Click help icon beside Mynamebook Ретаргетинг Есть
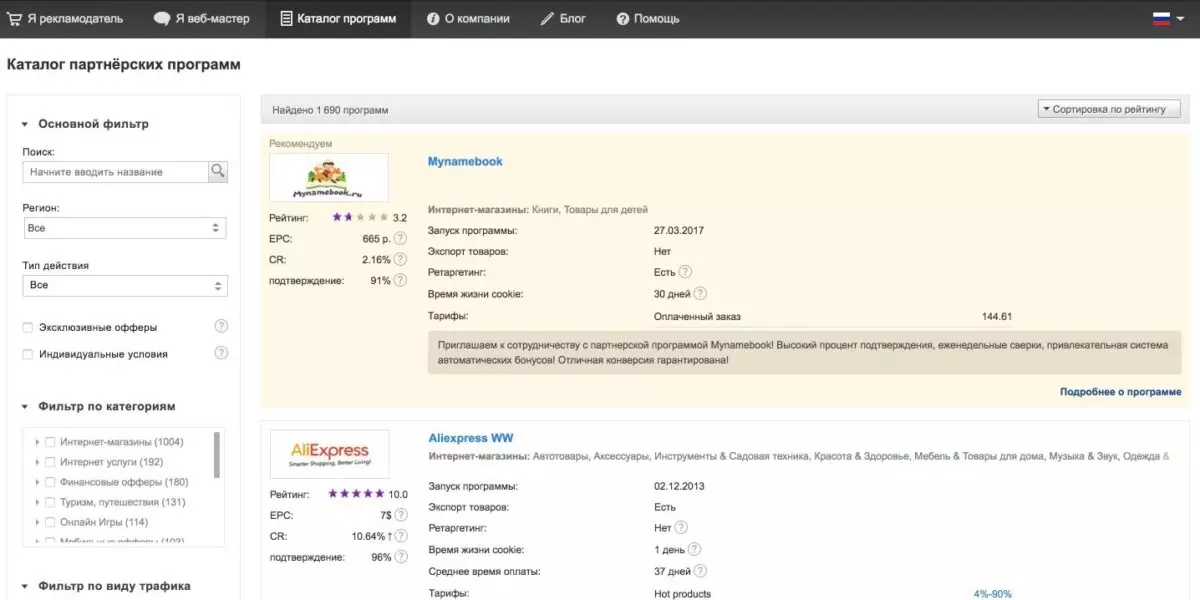The image size is (1200, 600). pyautogui.click(x=685, y=272)
